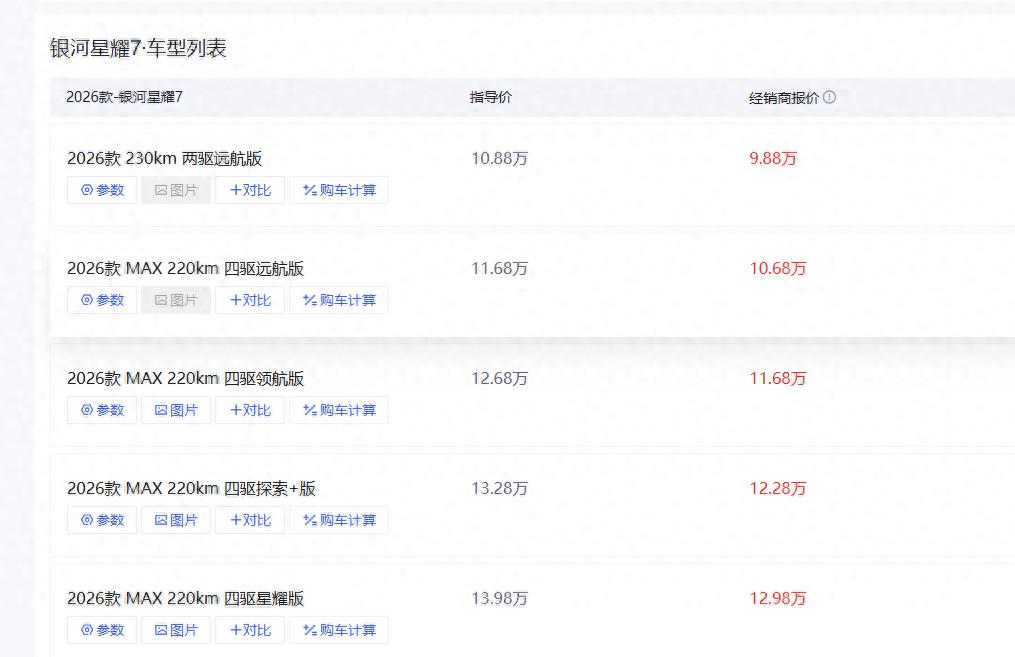View 图片 for MAX 220km 四驱探索+版
The image size is (1015, 657).
176,520
